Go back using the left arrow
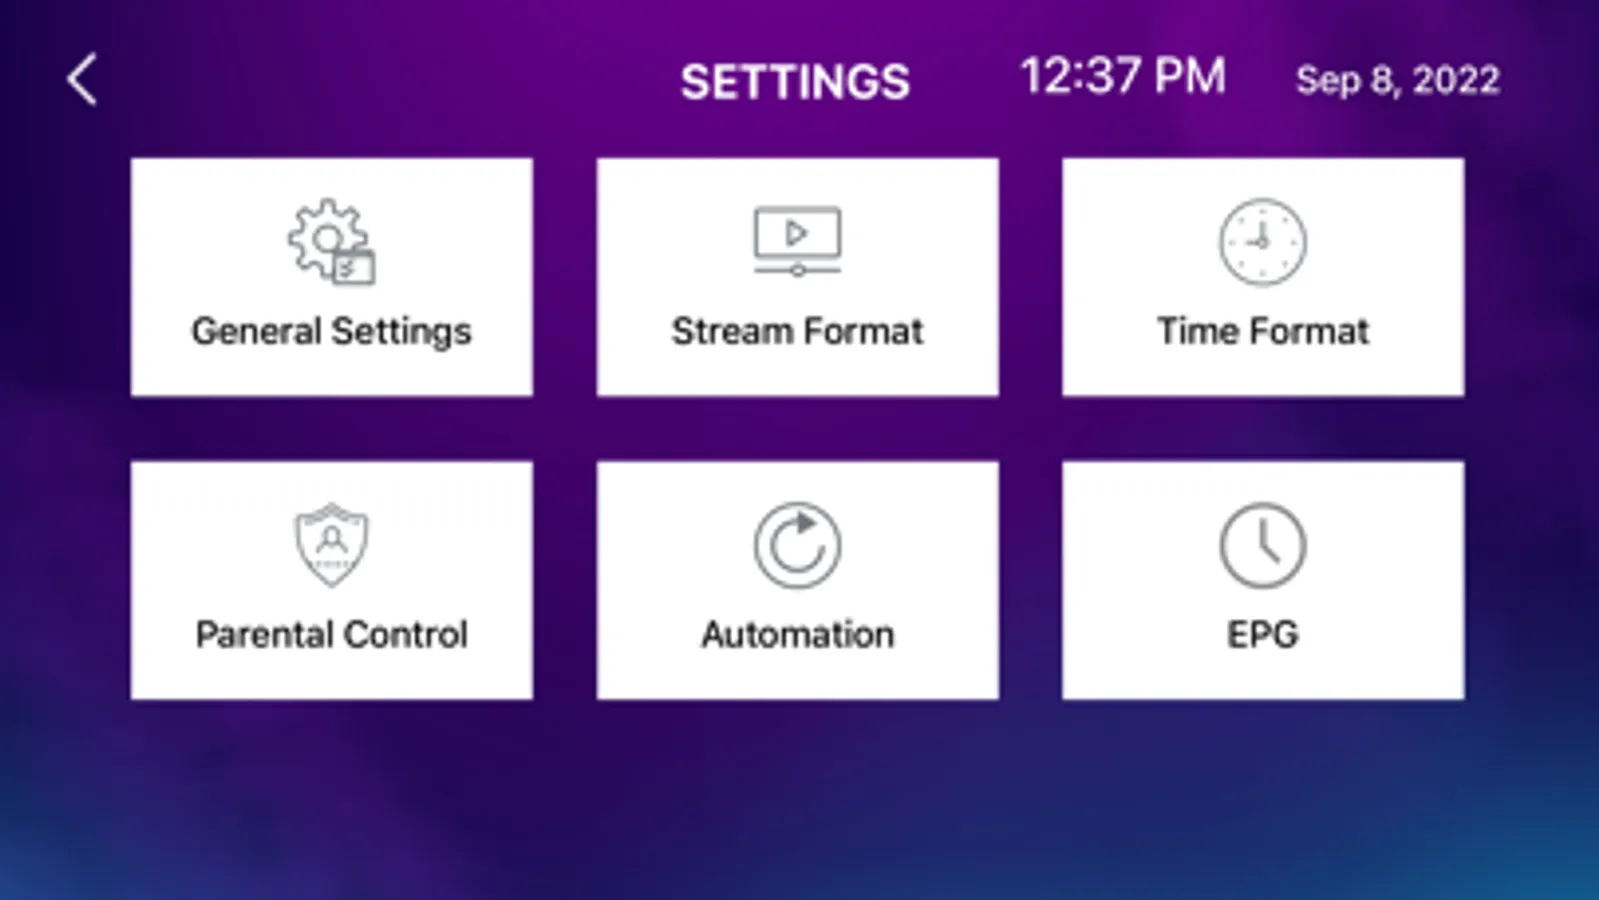The height and width of the screenshot is (900, 1599). pyautogui.click(x=82, y=79)
